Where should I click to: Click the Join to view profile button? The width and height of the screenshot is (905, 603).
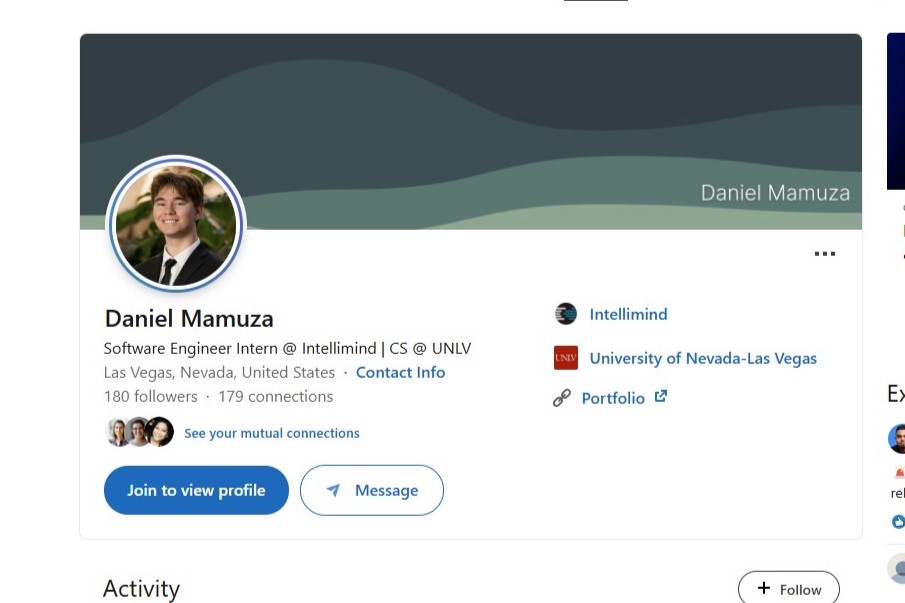coord(196,490)
